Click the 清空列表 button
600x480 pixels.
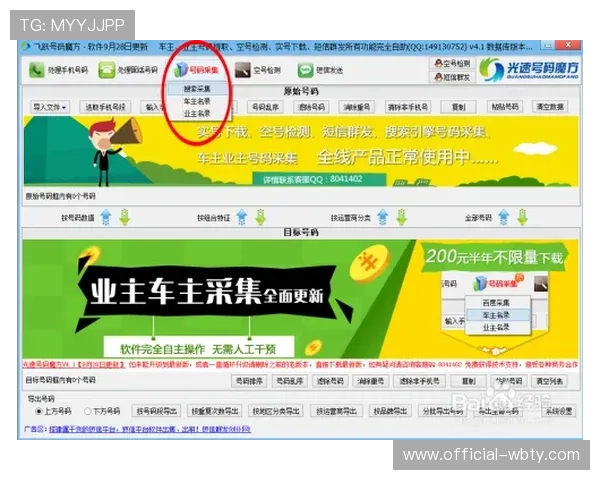(549, 381)
